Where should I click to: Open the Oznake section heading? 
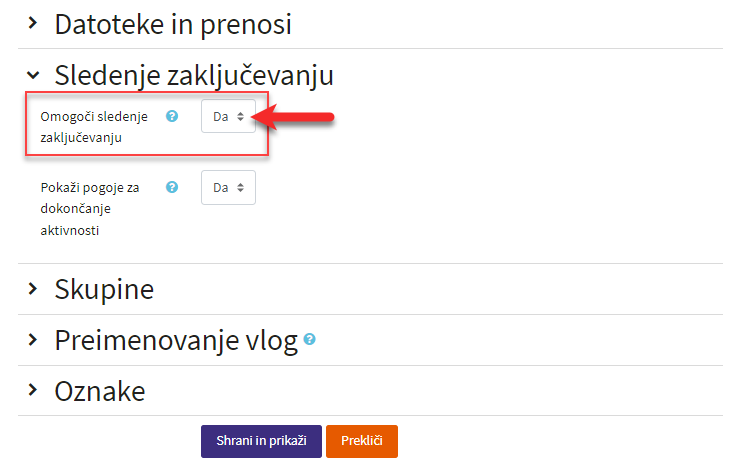(100, 392)
